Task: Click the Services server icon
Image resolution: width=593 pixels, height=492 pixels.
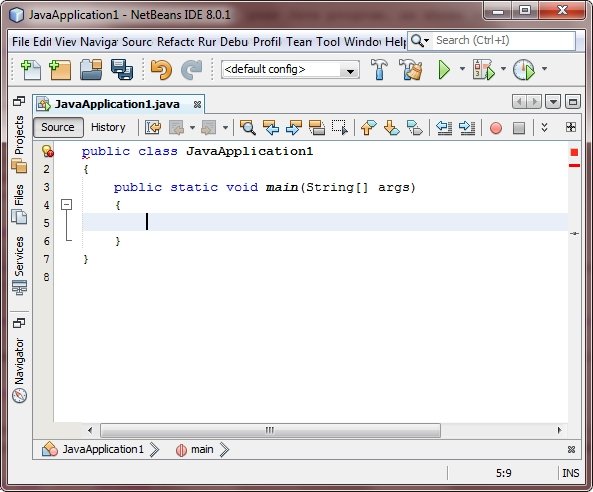Action: click(x=19, y=287)
